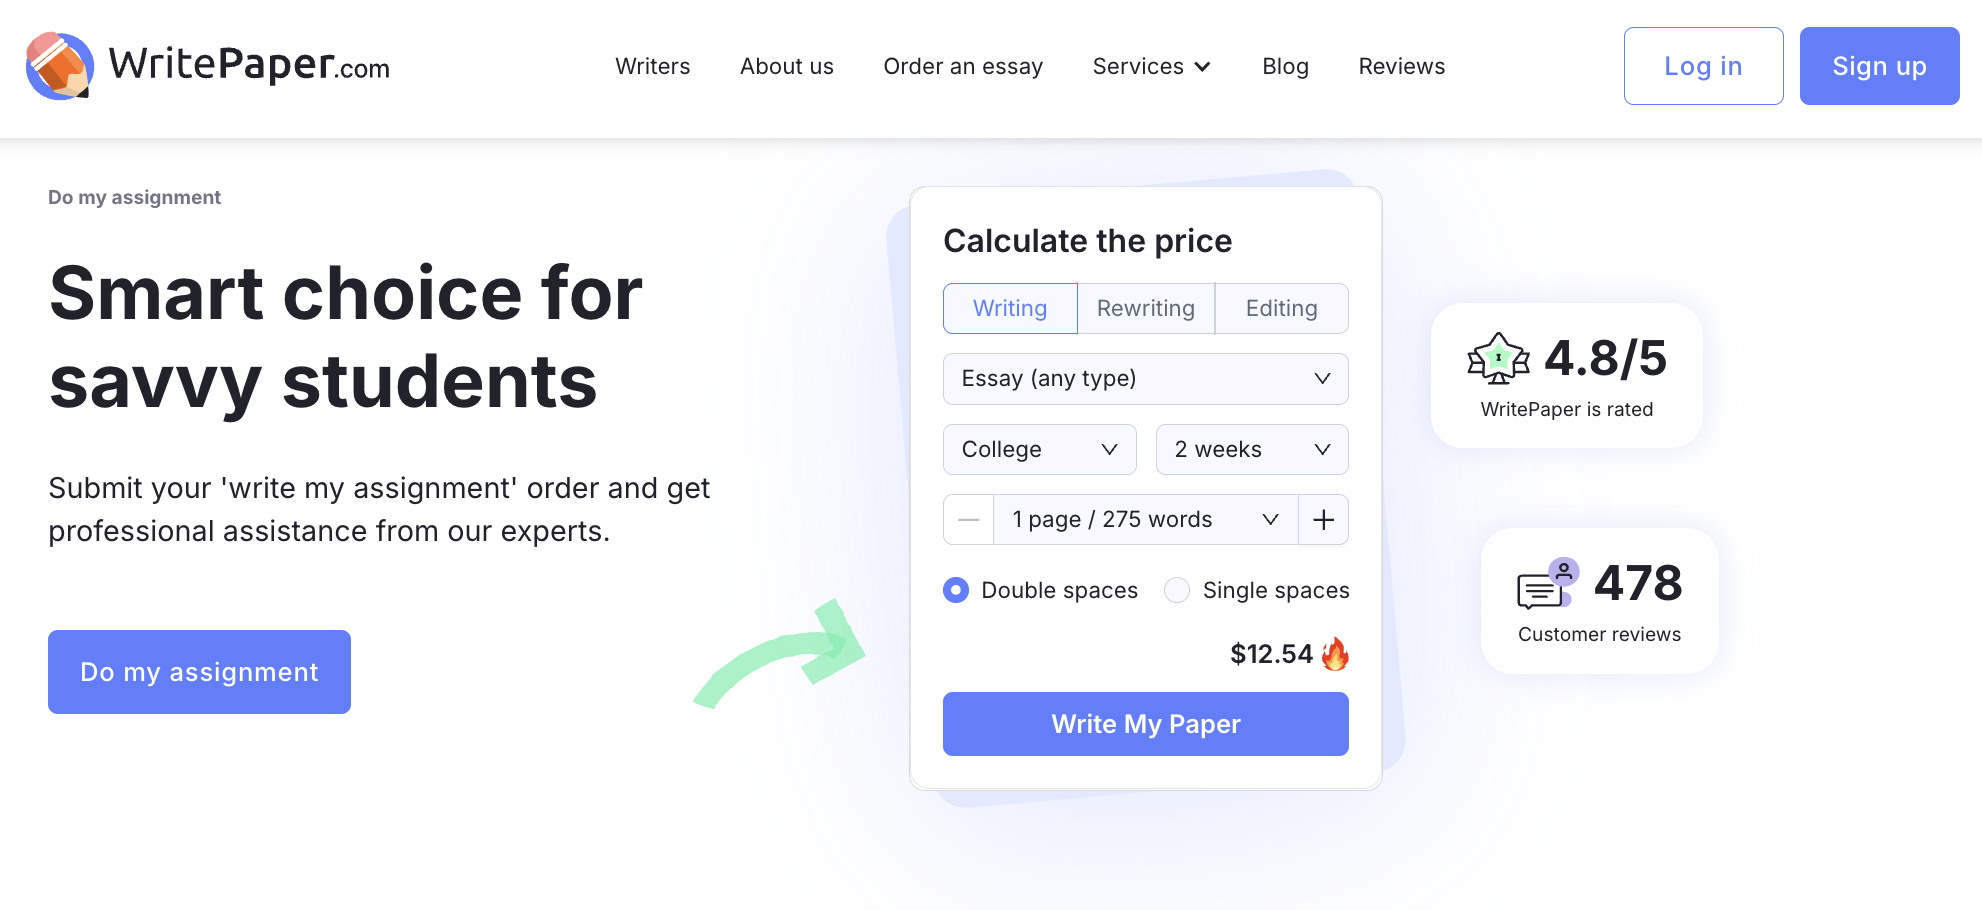Click the plus icon to add pages
Viewport: 1982px width, 910px height.
coord(1323,520)
